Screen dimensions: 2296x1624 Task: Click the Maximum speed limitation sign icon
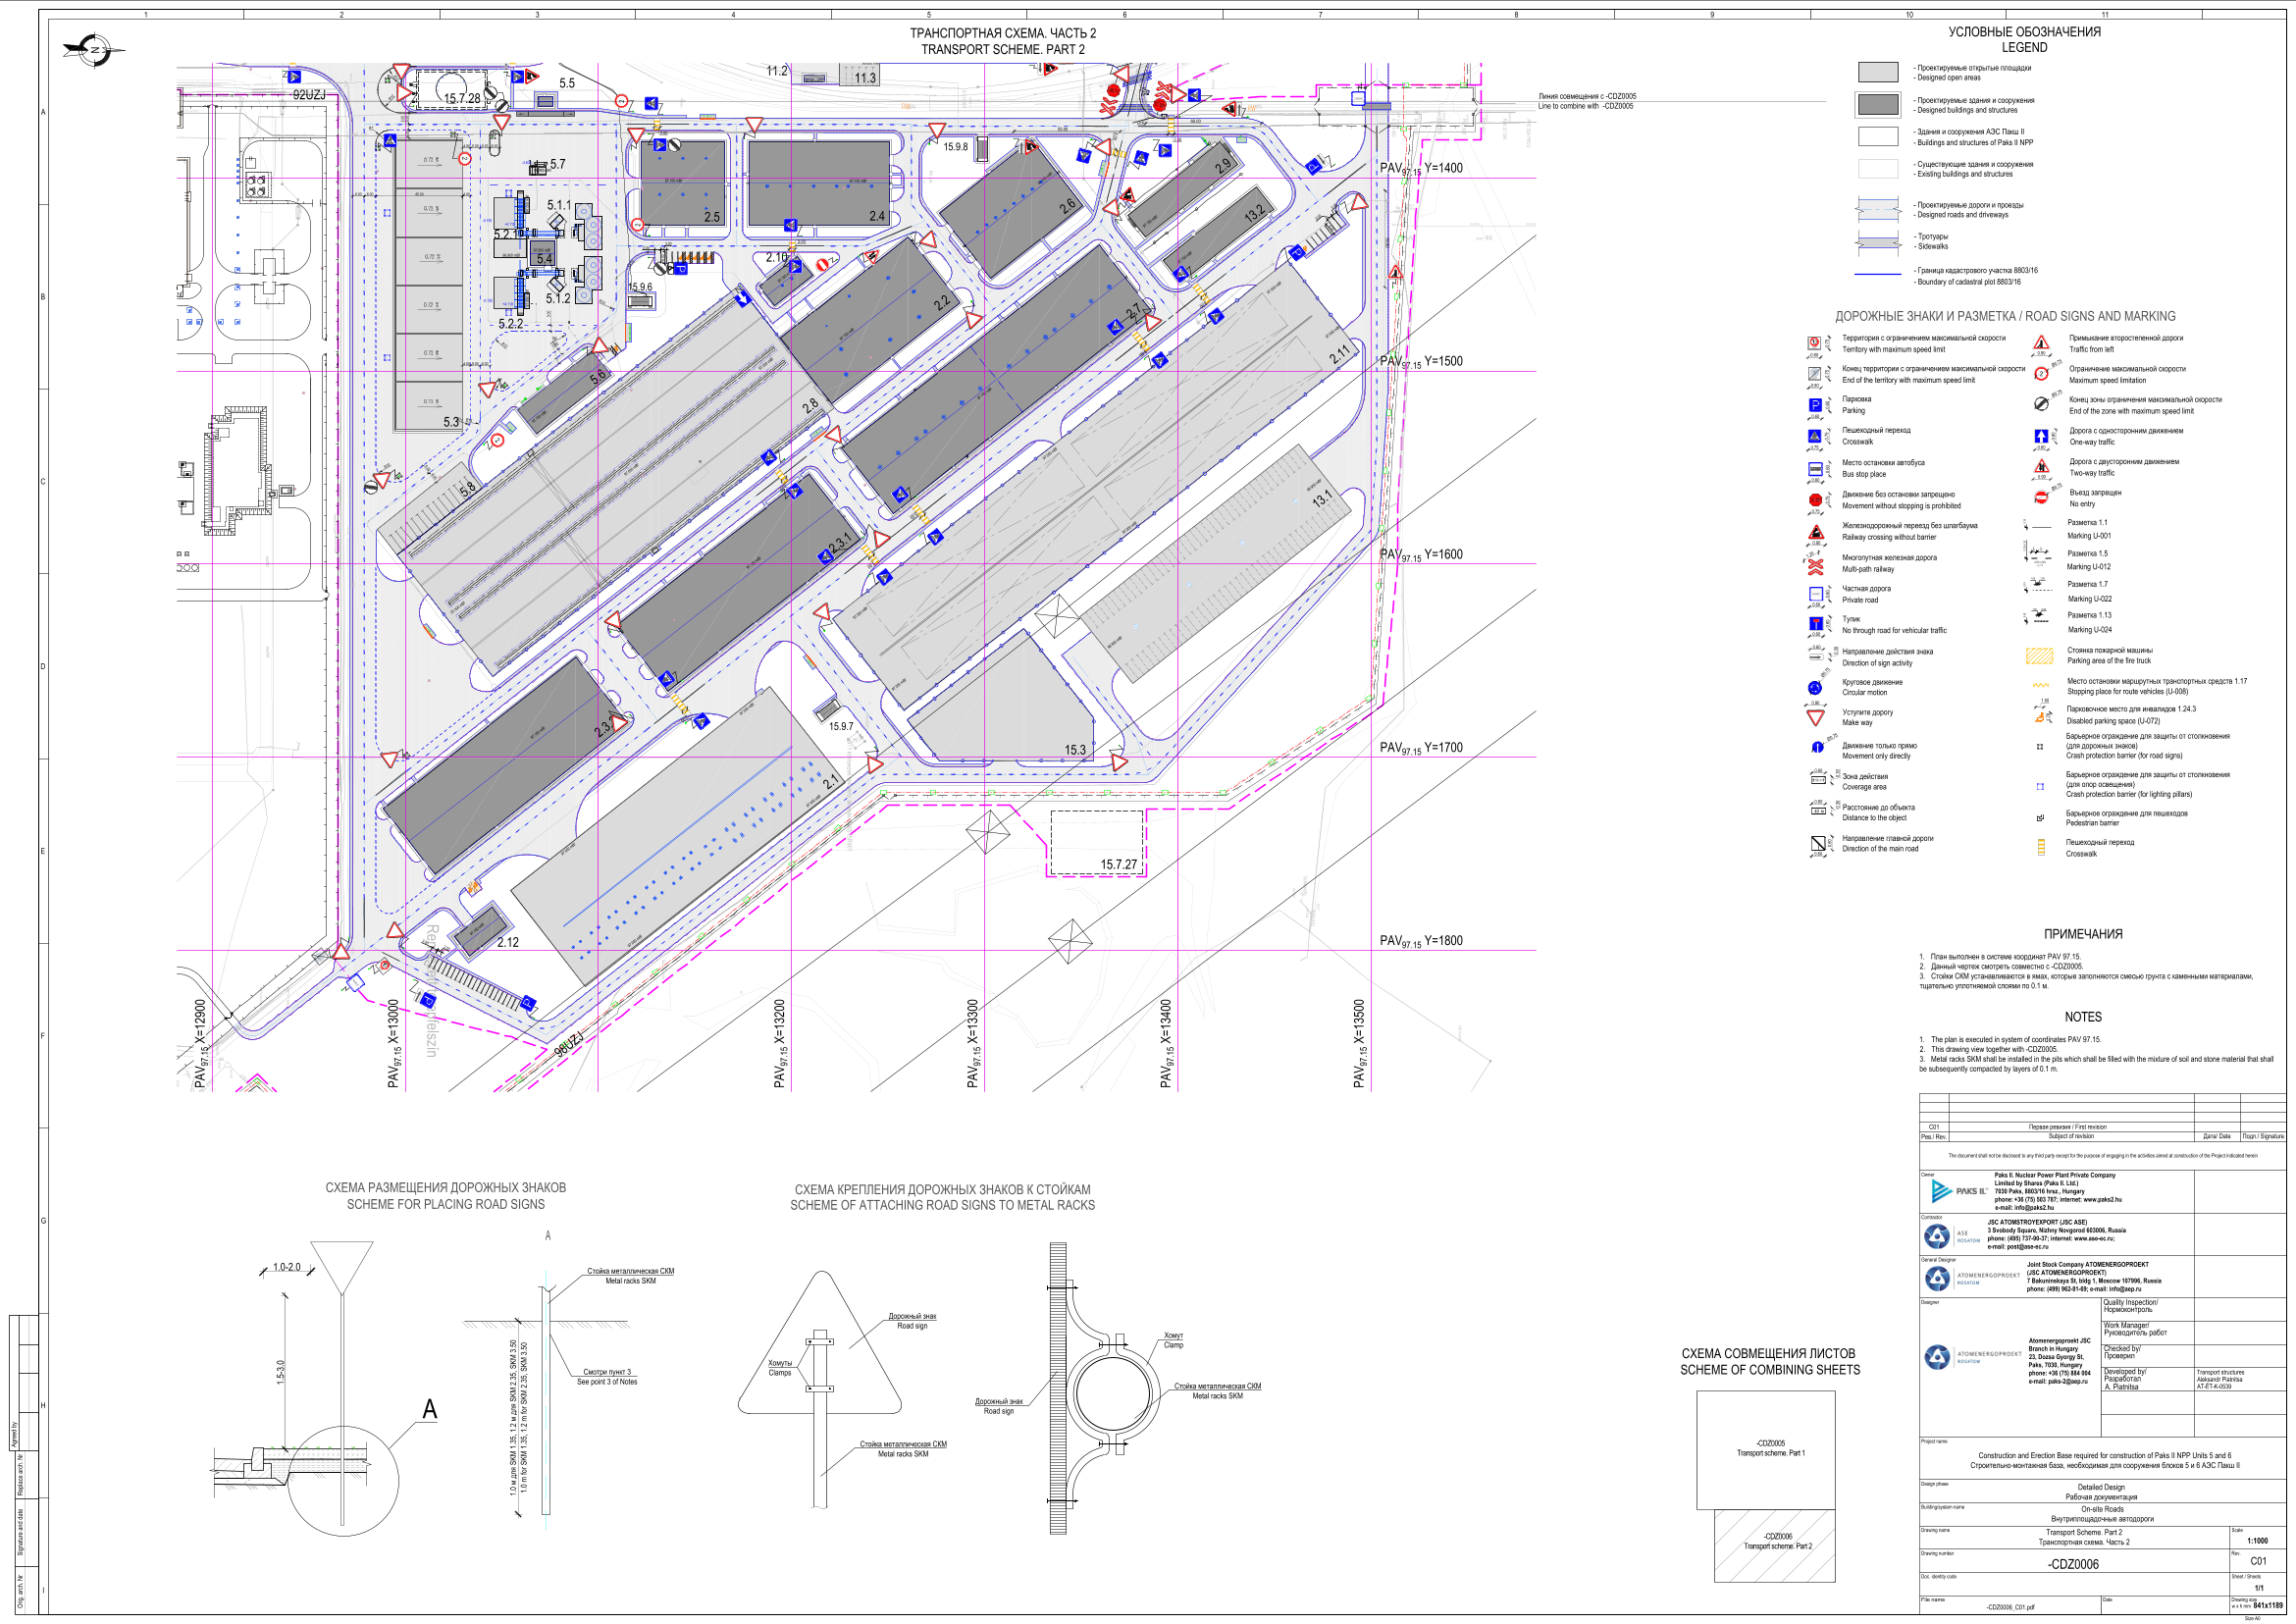pos(2042,374)
